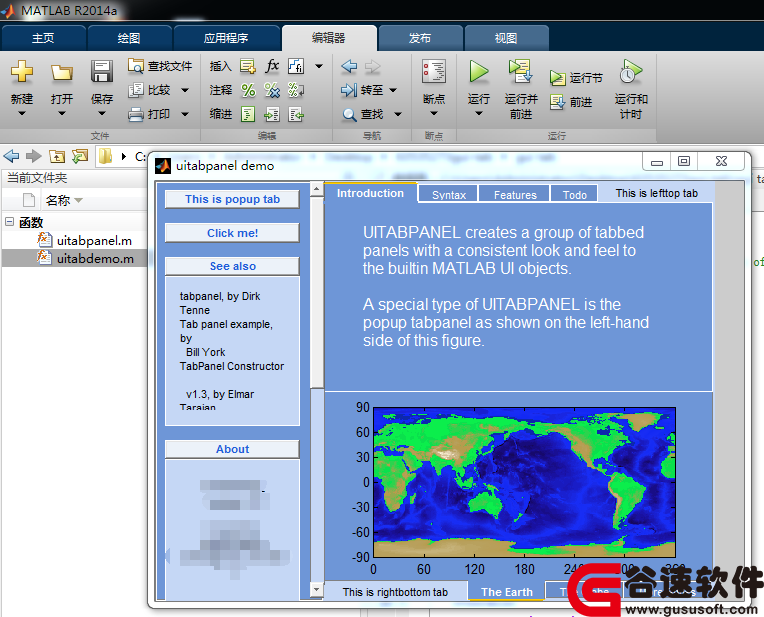This screenshot has width=764, height=617.
Task: Switch to the Apps (应用程序) ribbon tab
Action: 226,38
